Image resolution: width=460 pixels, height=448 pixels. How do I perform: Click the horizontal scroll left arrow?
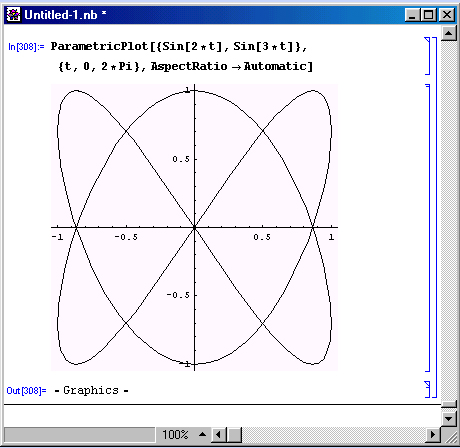pyautogui.click(x=219, y=434)
